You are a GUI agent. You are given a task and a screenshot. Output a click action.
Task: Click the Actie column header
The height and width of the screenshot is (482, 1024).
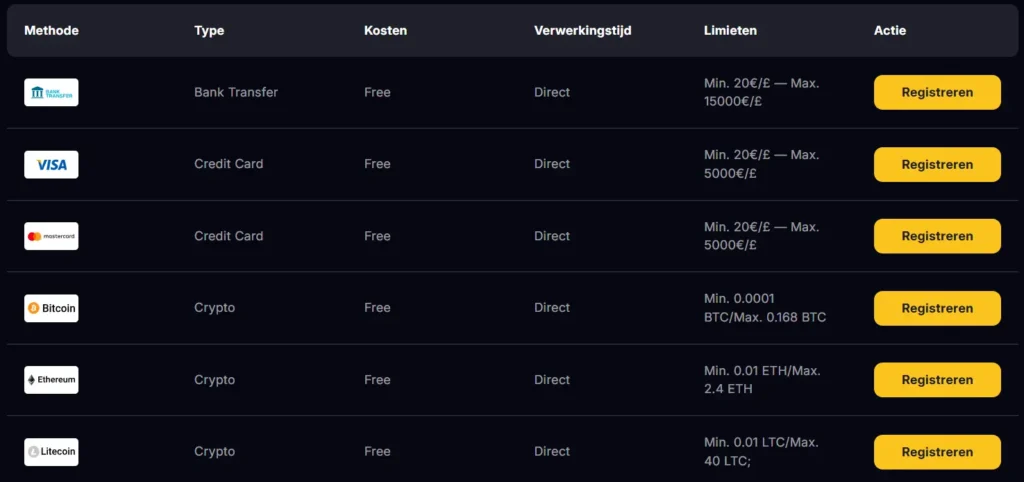(889, 31)
